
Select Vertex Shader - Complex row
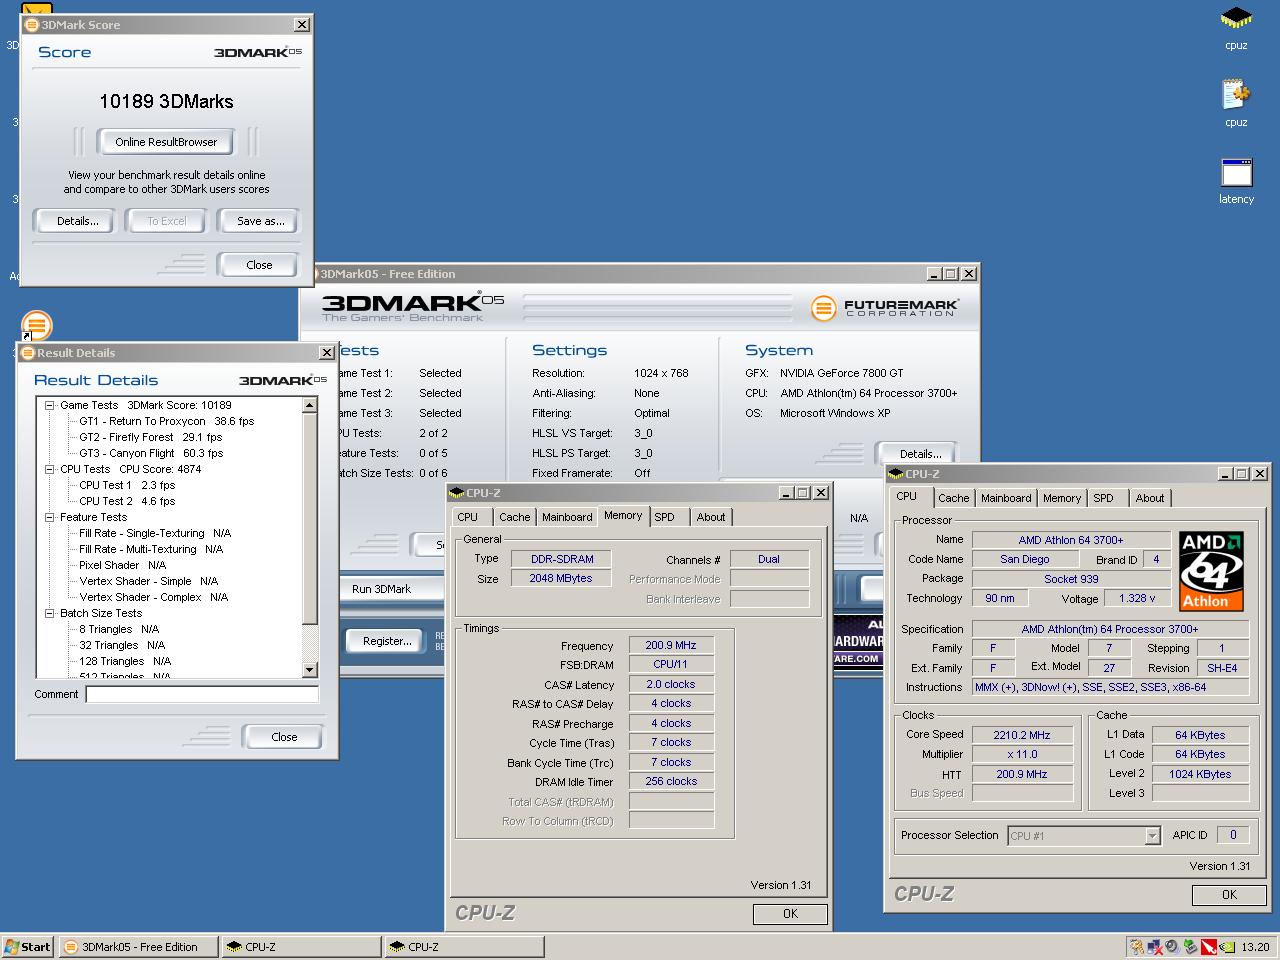pyautogui.click(x=154, y=597)
